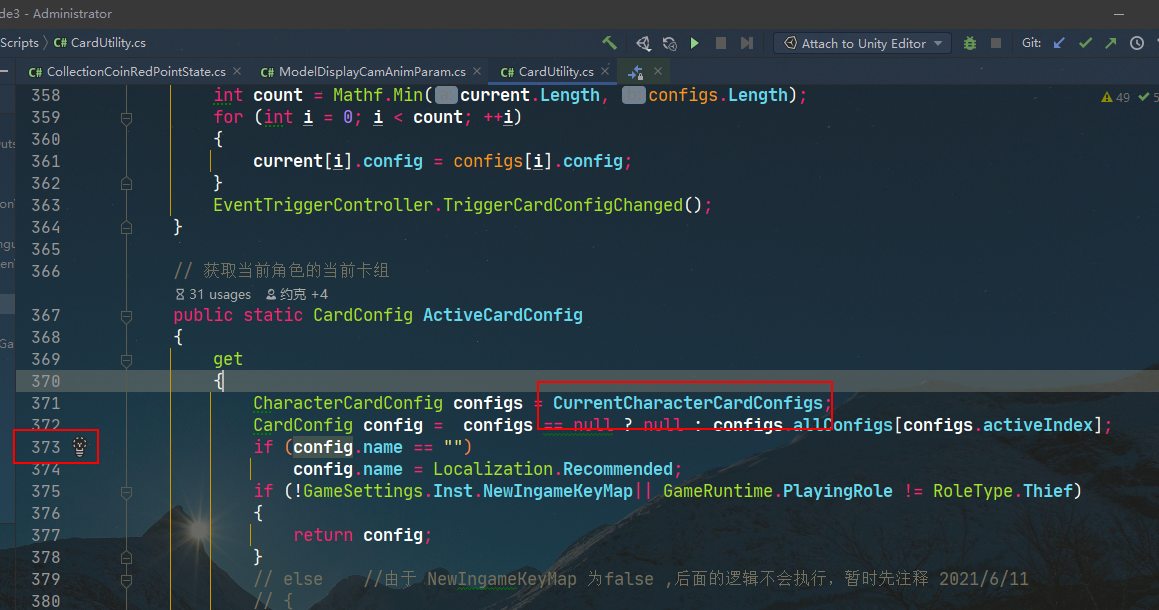The width and height of the screenshot is (1159, 610).
Task: Close the diff arrows tab
Action: [657, 71]
